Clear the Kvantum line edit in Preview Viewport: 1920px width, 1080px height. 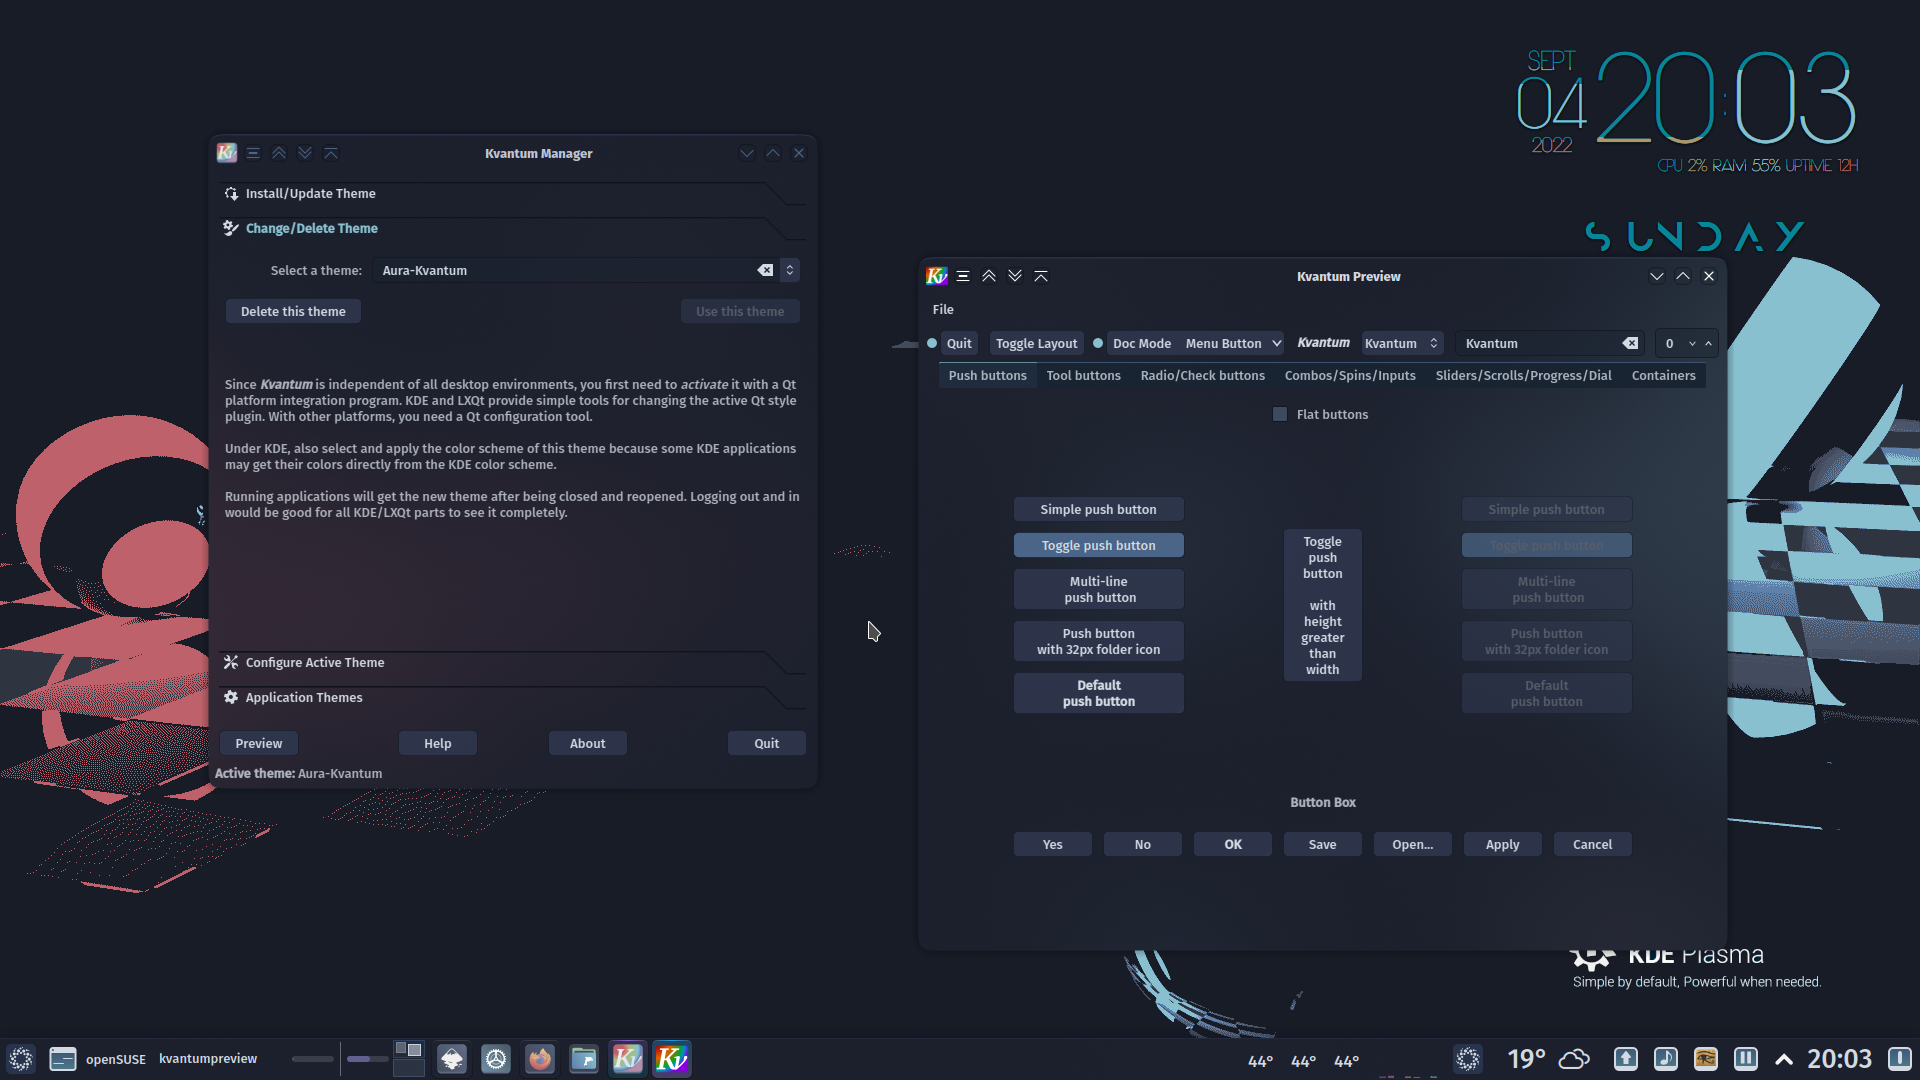1630,343
